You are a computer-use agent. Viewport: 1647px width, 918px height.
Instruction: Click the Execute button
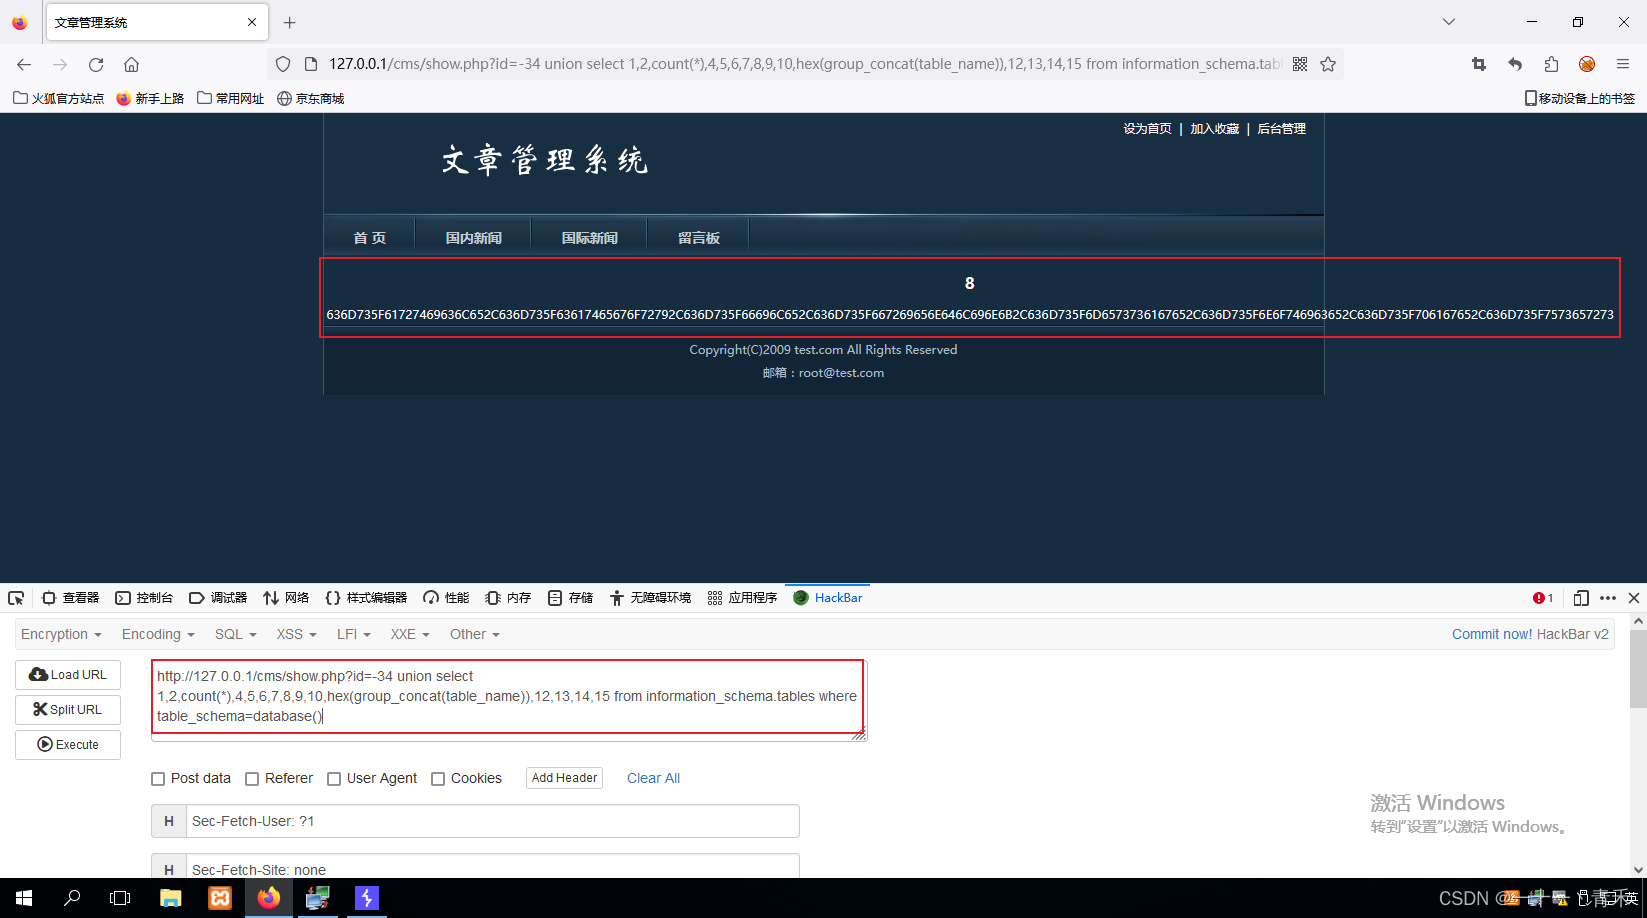68,745
